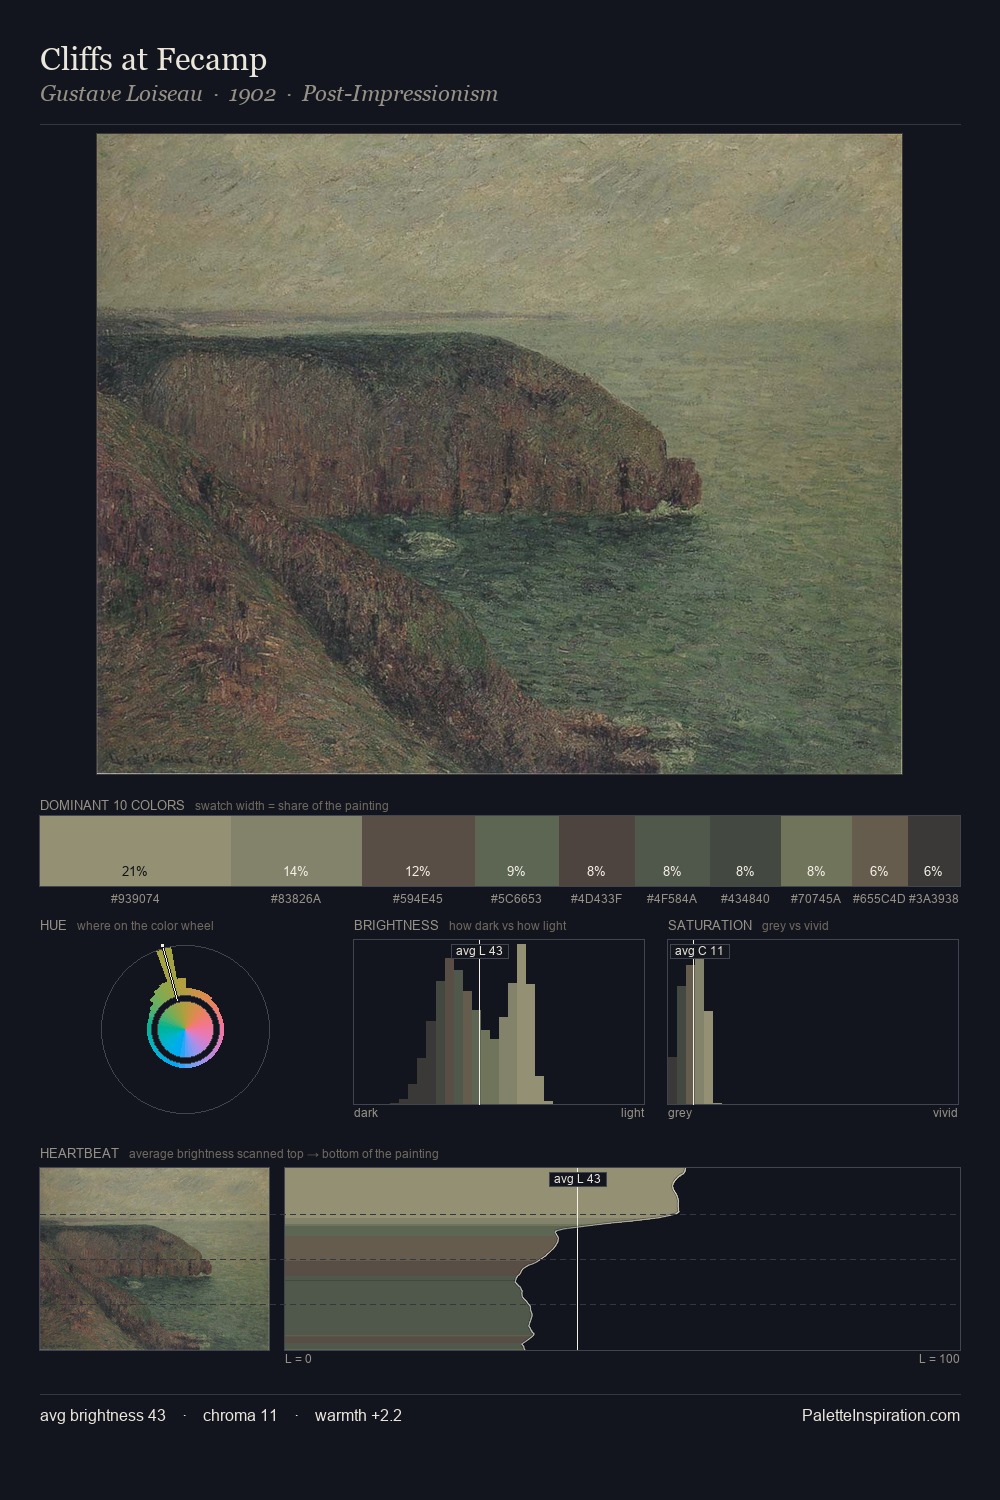The image size is (1000, 1500).
Task: Click the HUE section heading
Action: (53, 925)
